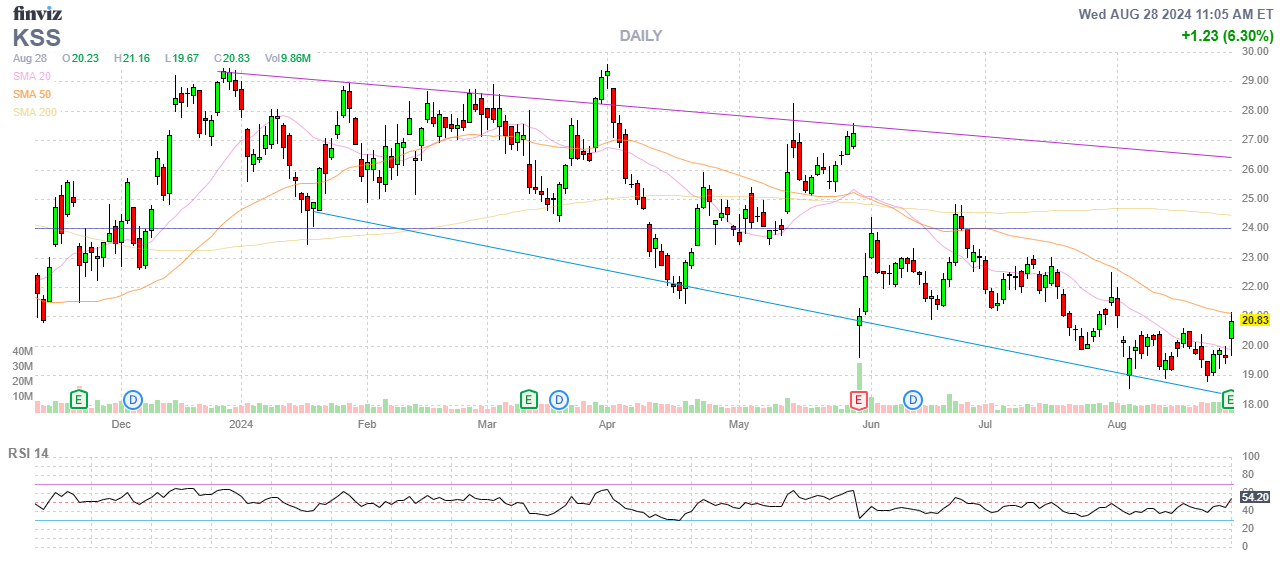Click the DAILY timeframe label
1287x562 pixels.
point(640,35)
